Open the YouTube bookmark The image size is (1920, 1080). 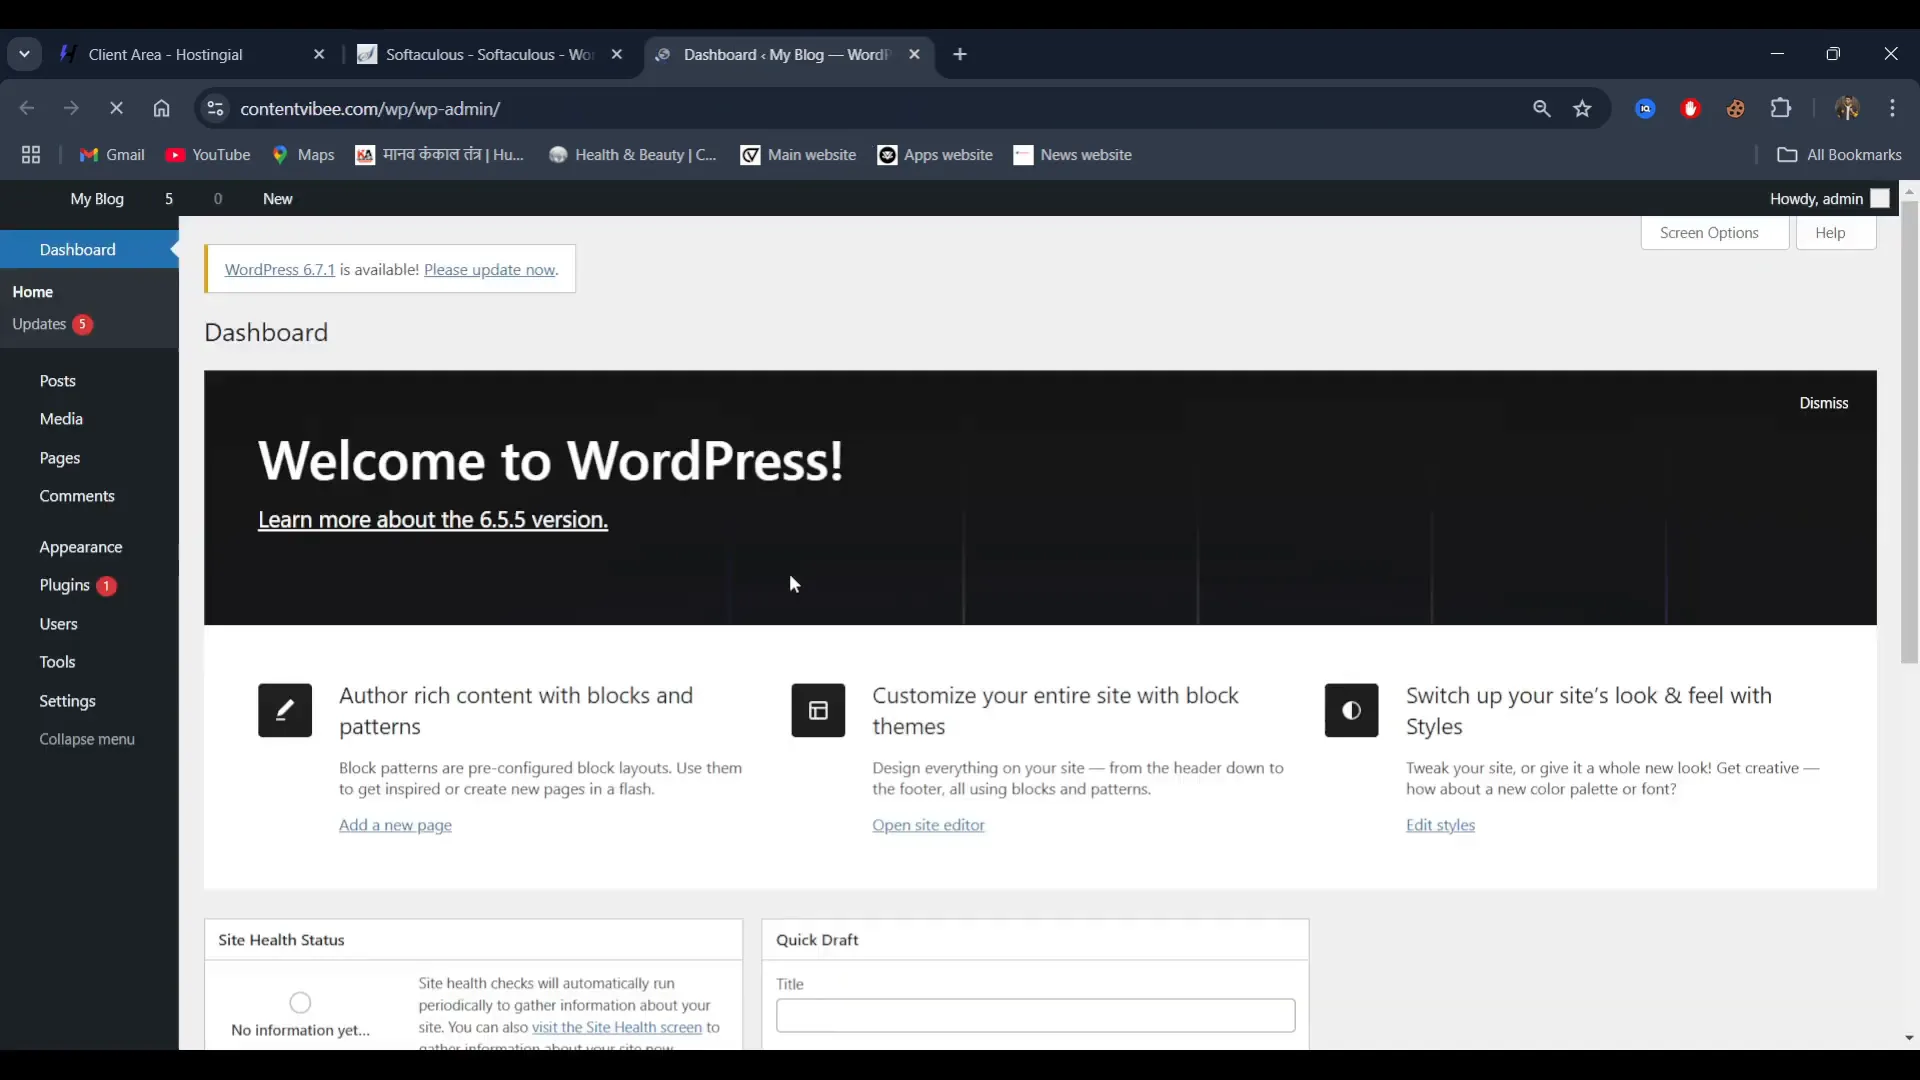coord(208,155)
